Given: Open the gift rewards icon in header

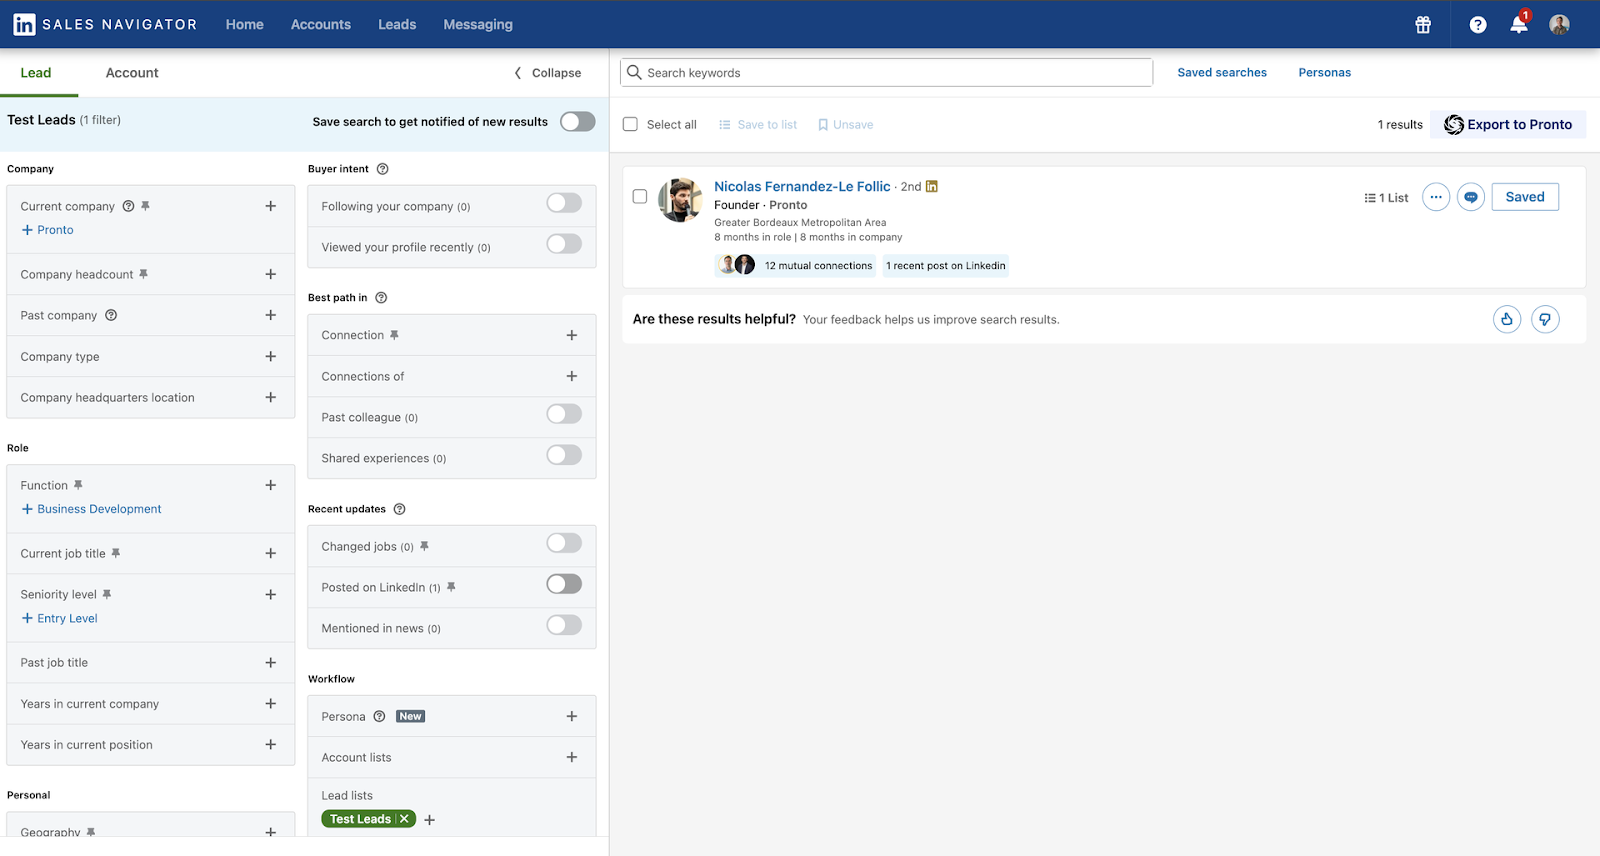Looking at the screenshot, I should (x=1423, y=25).
